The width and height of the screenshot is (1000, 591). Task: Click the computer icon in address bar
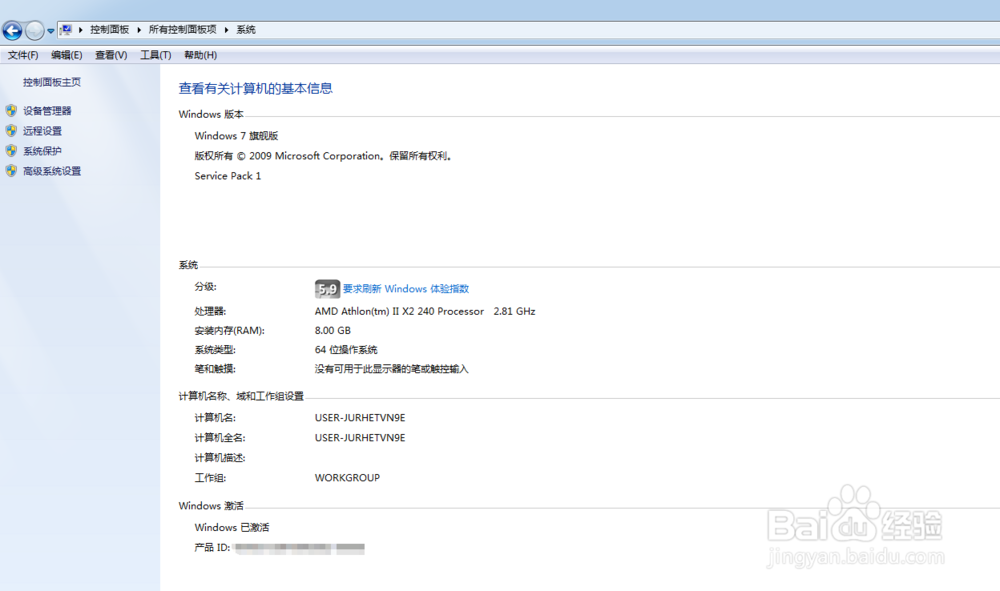pos(66,29)
